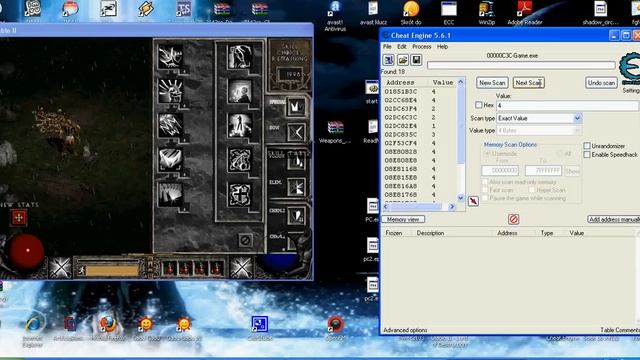
Task: Enable the Hex checkbox
Action: click(x=479, y=105)
